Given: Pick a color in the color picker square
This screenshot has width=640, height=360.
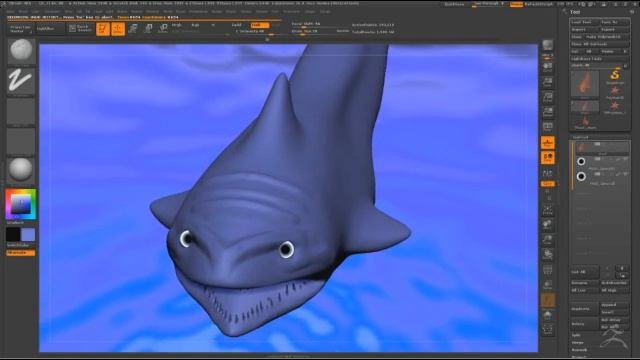Looking at the screenshot, I should [x=21, y=204].
